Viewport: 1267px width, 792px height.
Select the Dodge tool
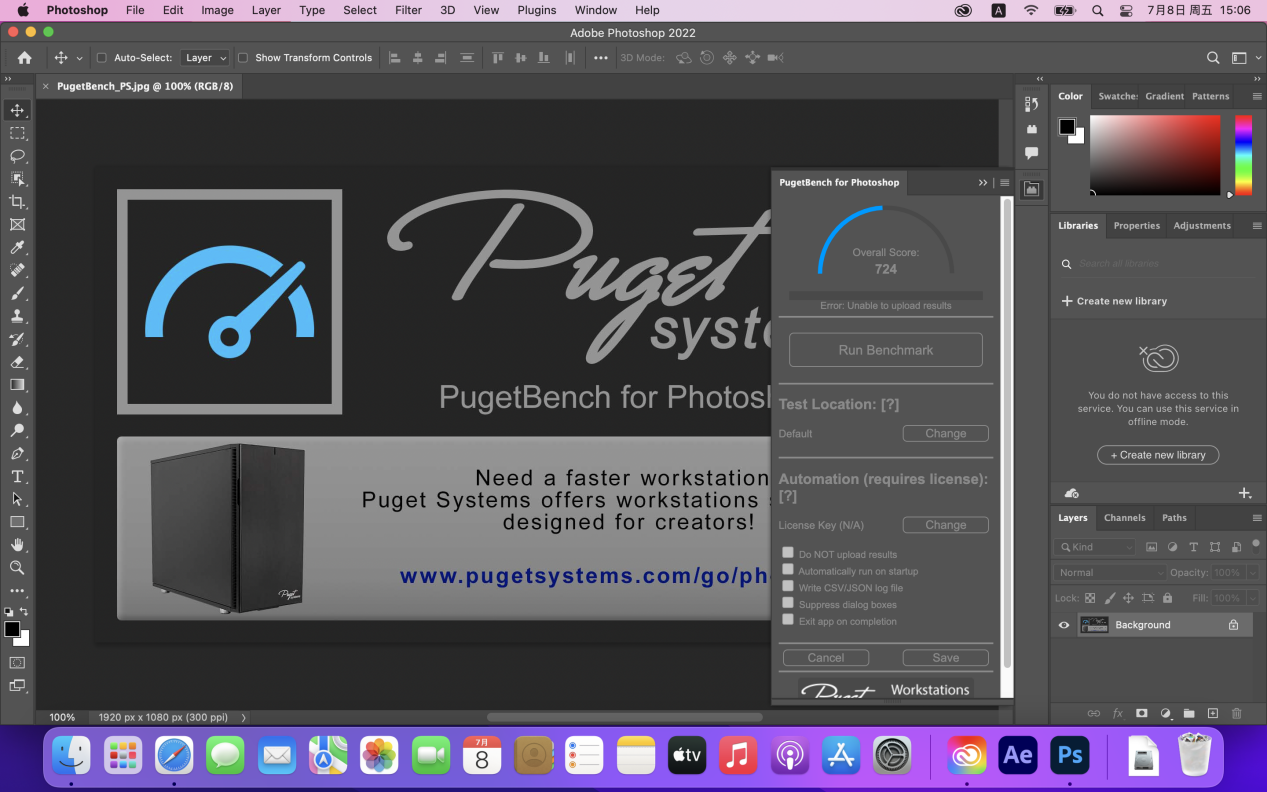click(x=17, y=431)
